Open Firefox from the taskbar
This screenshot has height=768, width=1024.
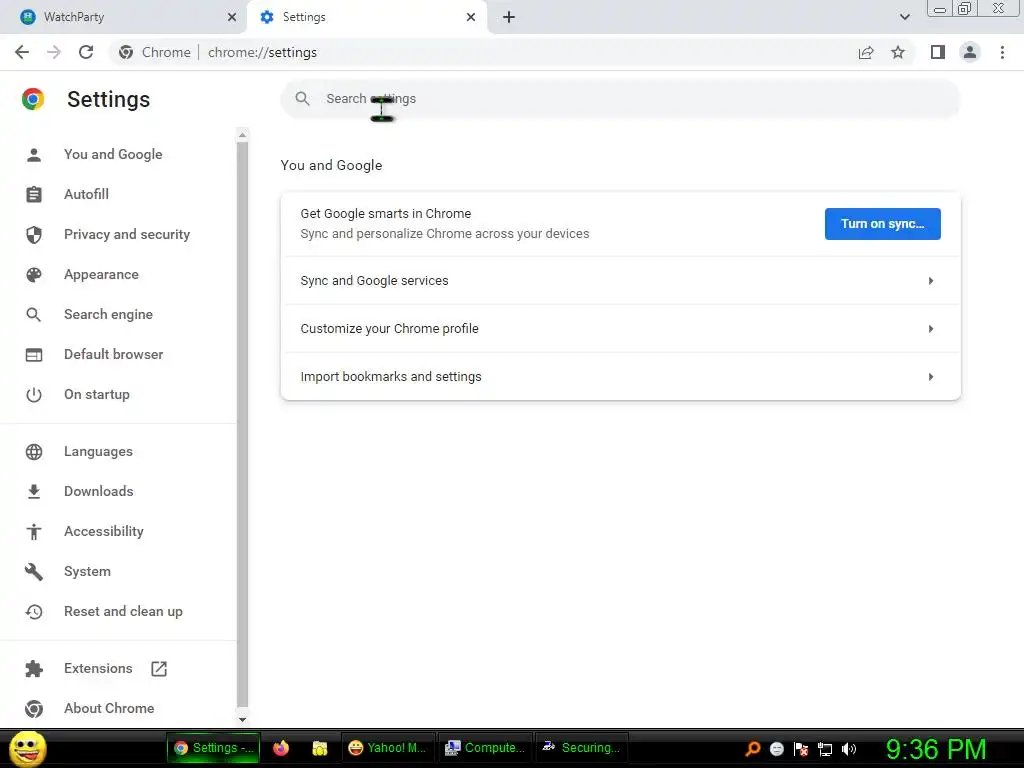[x=281, y=748]
